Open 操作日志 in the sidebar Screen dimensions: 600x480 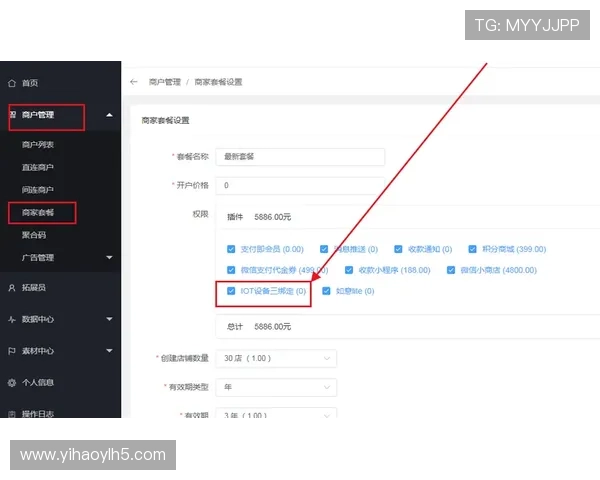coord(38,413)
